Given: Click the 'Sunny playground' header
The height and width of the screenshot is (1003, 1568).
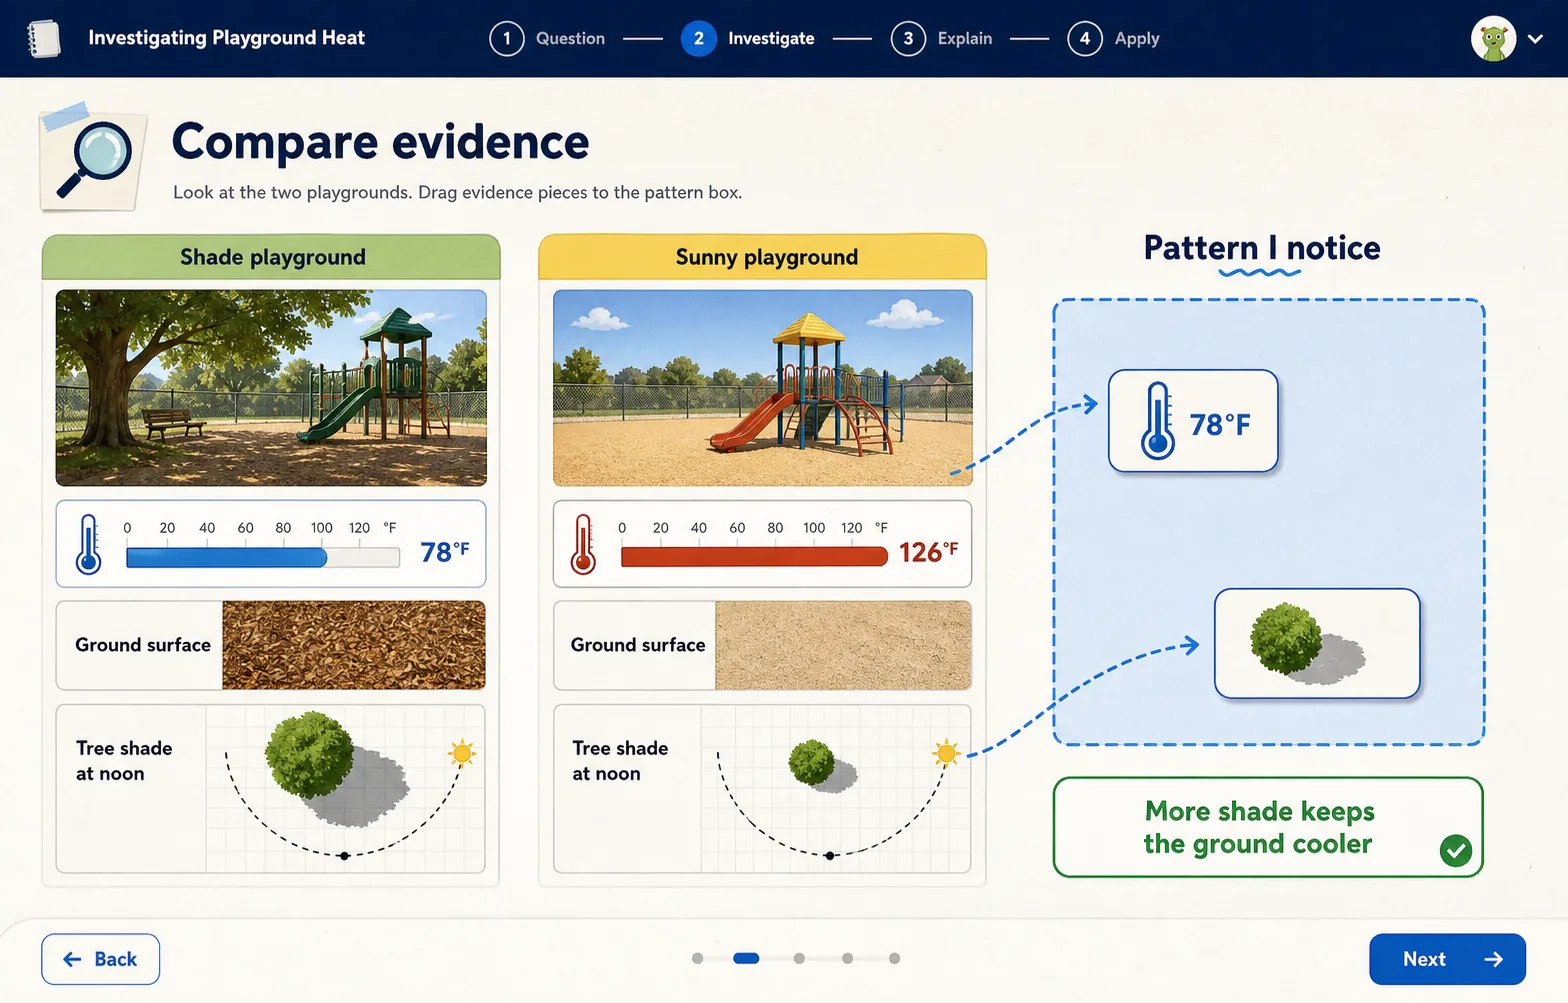Looking at the screenshot, I should (x=762, y=257).
